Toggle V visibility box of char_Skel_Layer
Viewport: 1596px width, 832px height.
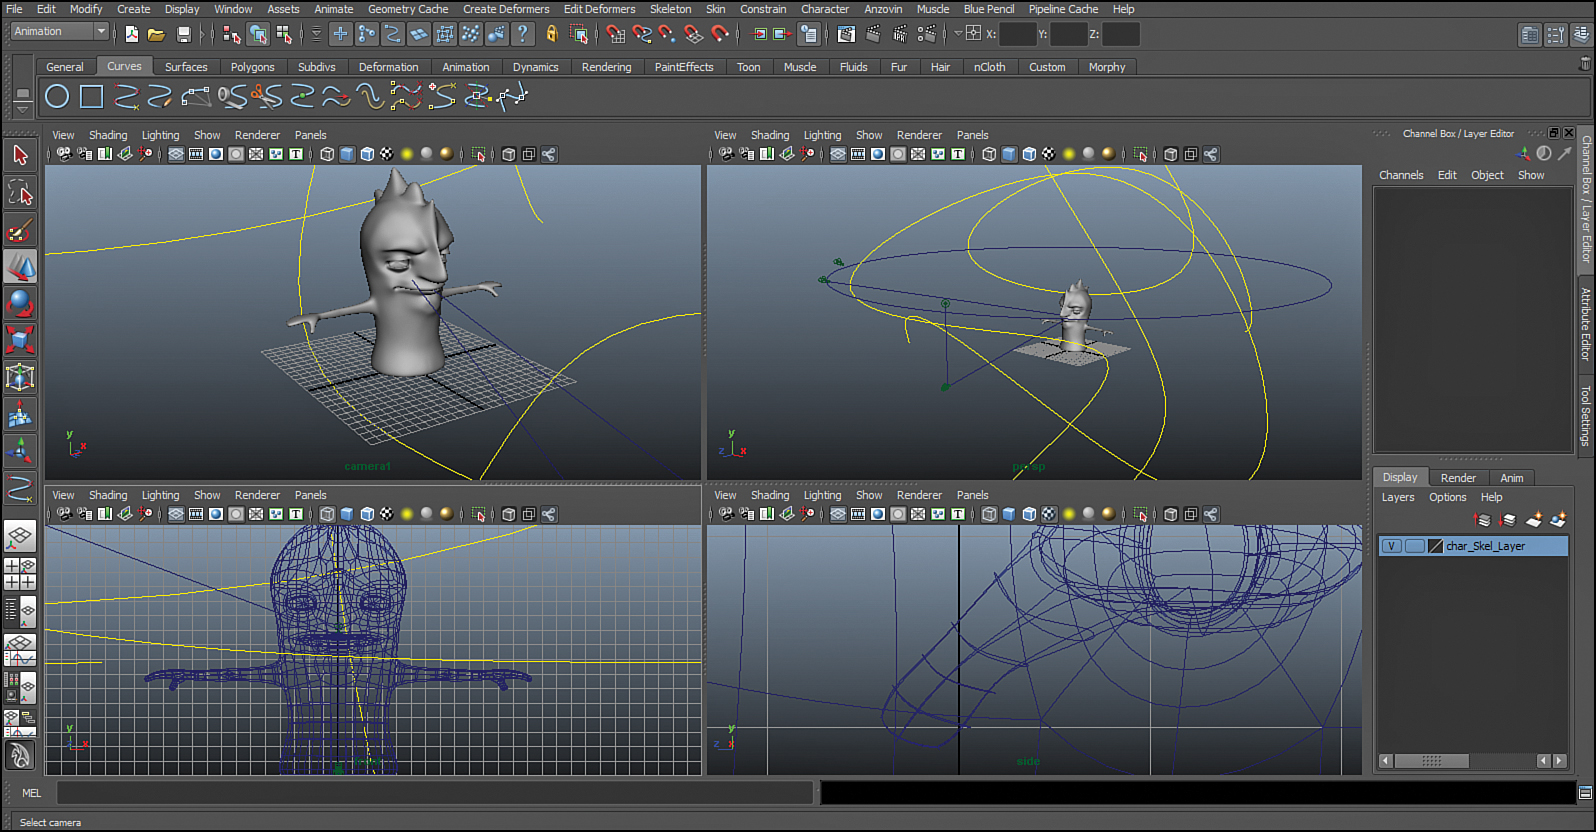[1391, 546]
